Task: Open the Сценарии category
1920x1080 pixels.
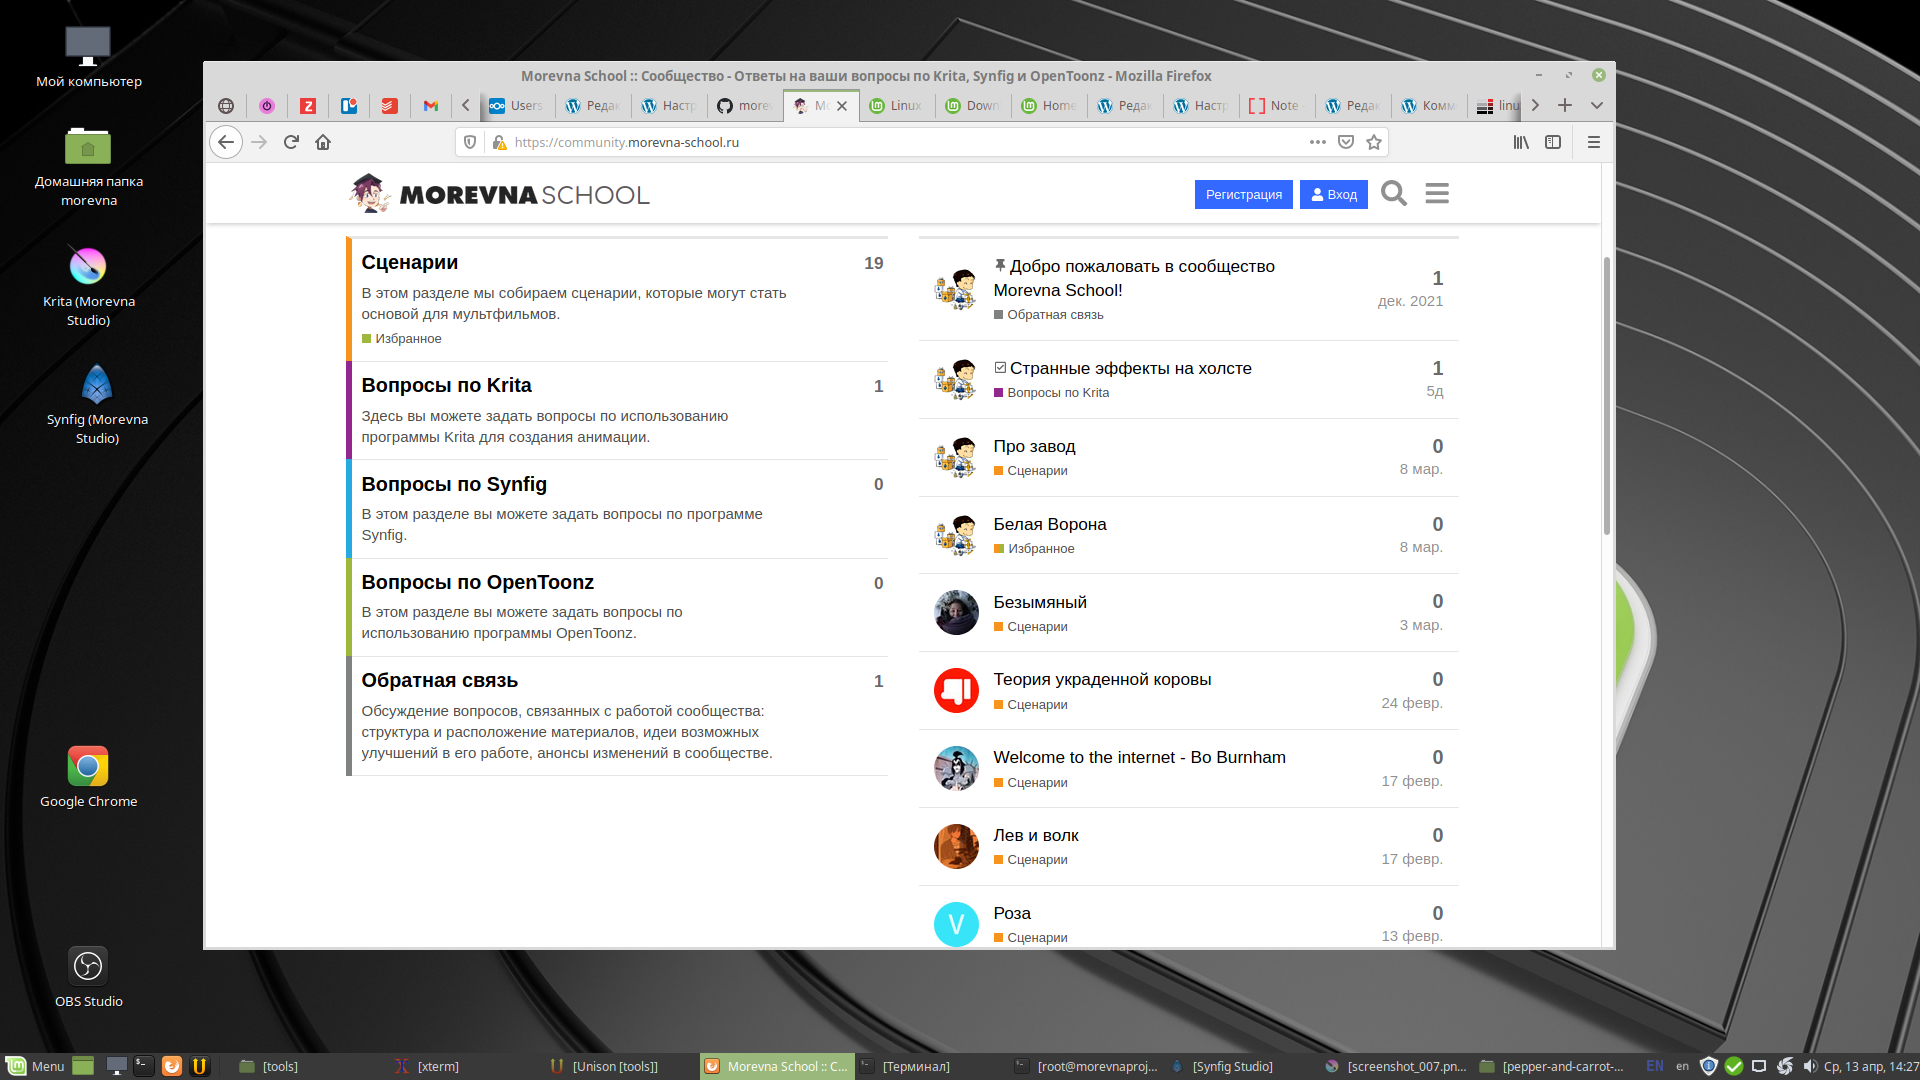Action: 409,262
